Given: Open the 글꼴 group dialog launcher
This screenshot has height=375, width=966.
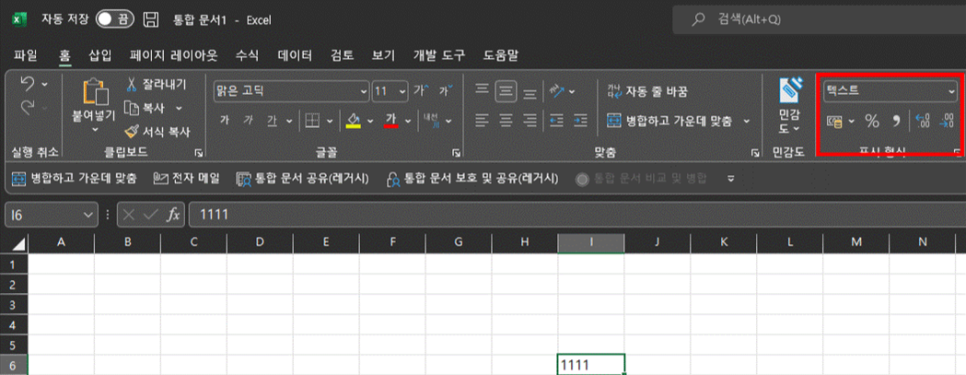Looking at the screenshot, I should (x=456, y=153).
